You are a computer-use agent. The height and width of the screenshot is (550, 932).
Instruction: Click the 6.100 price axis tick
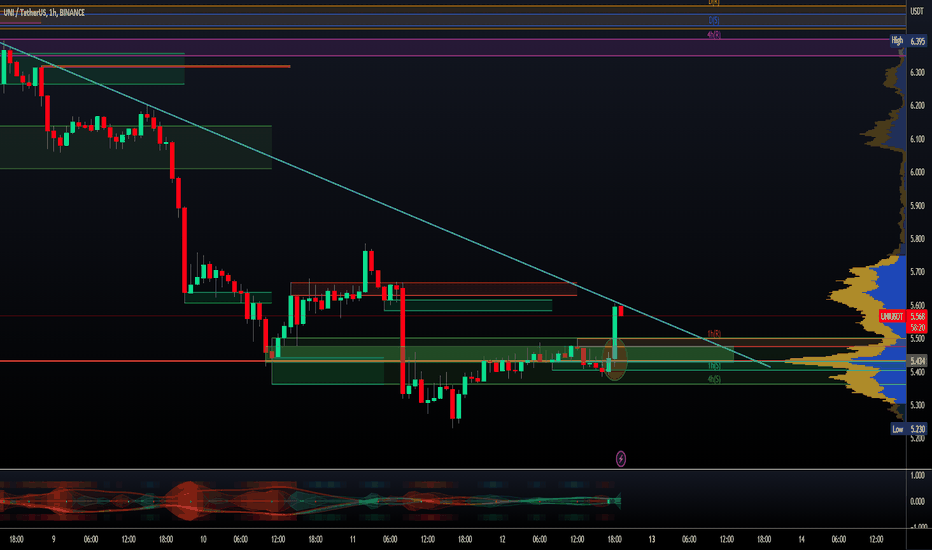[x=917, y=139]
